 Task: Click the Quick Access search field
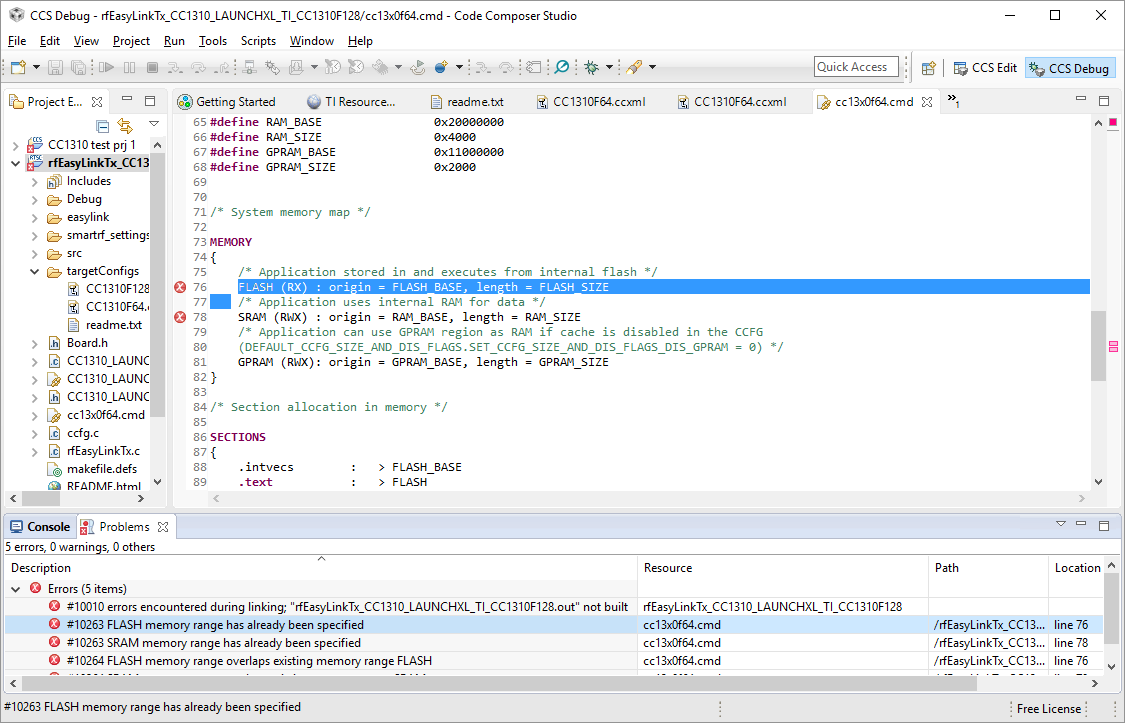pyautogui.click(x=855, y=67)
